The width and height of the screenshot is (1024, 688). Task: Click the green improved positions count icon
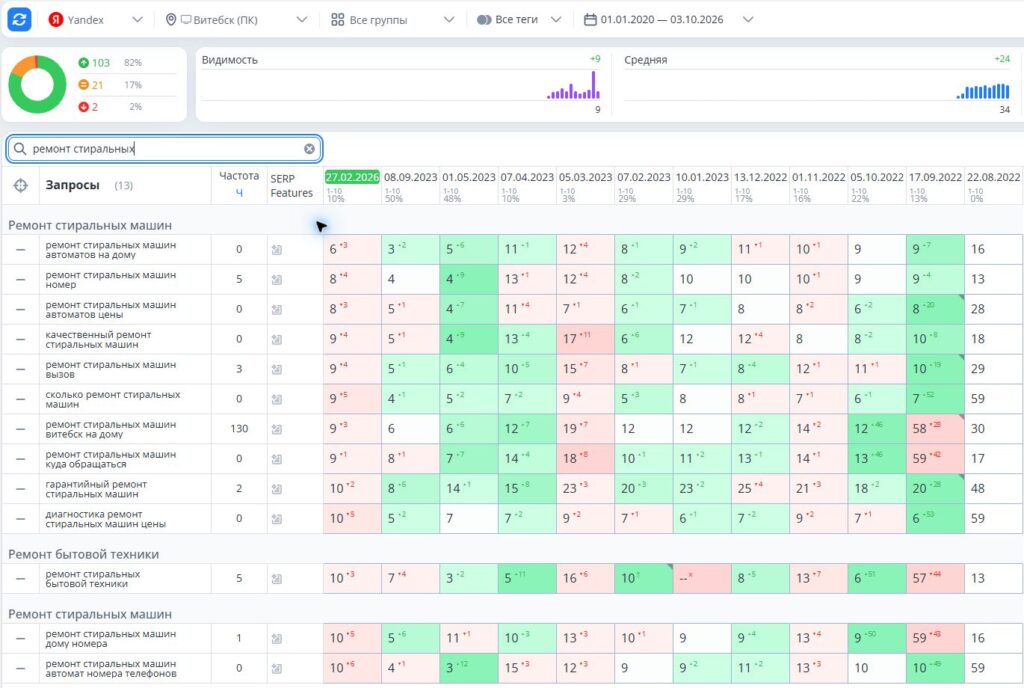(84, 63)
